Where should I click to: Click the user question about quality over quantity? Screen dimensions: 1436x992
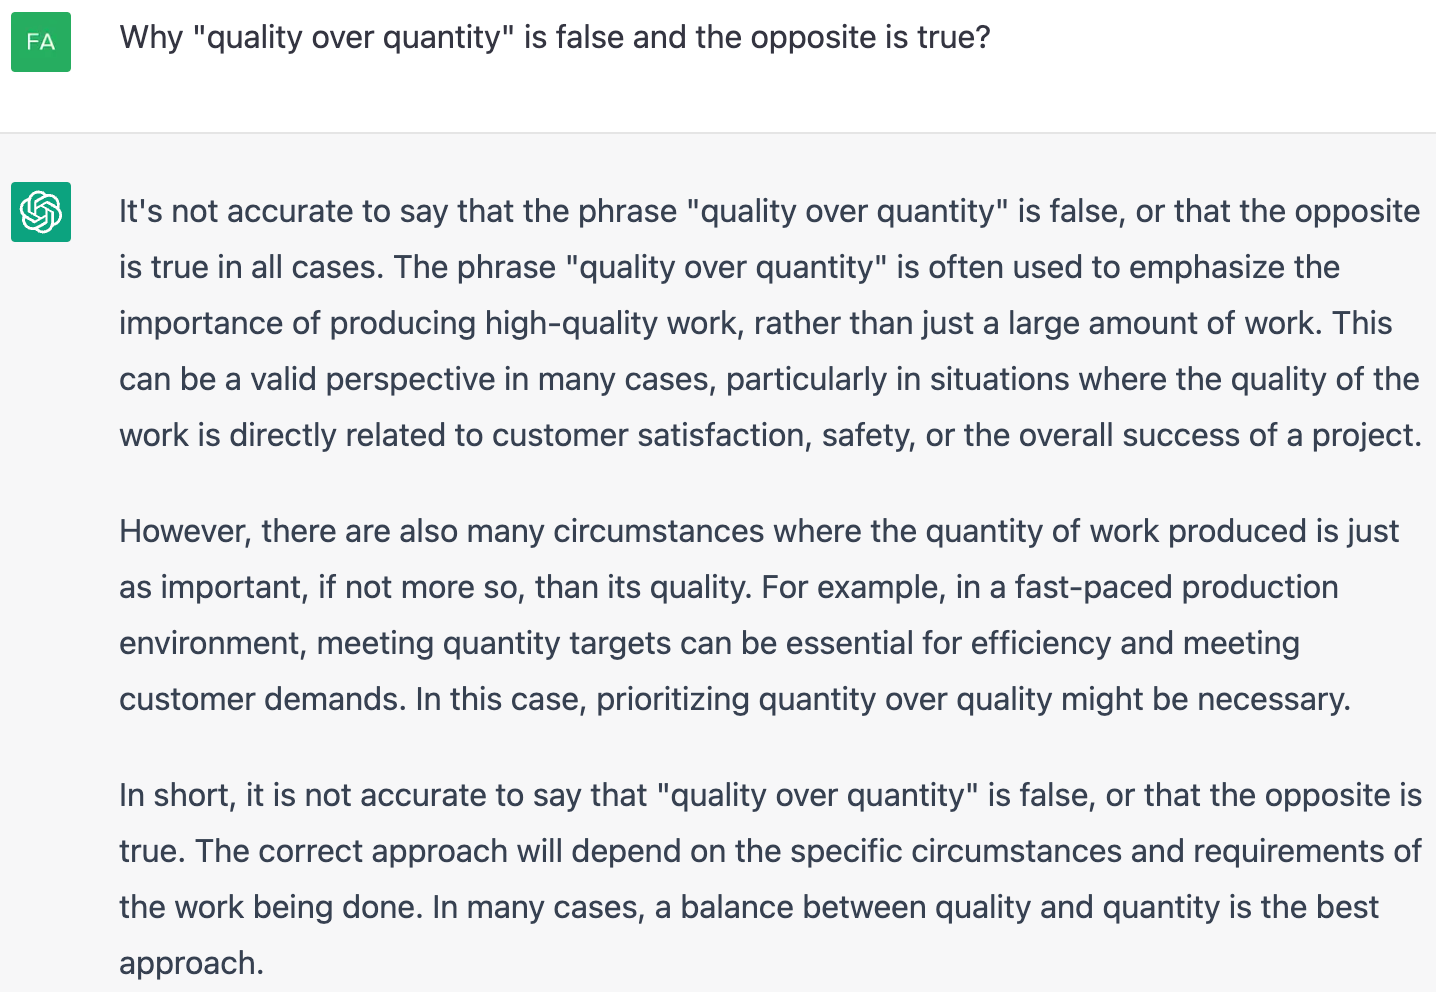click(x=554, y=38)
